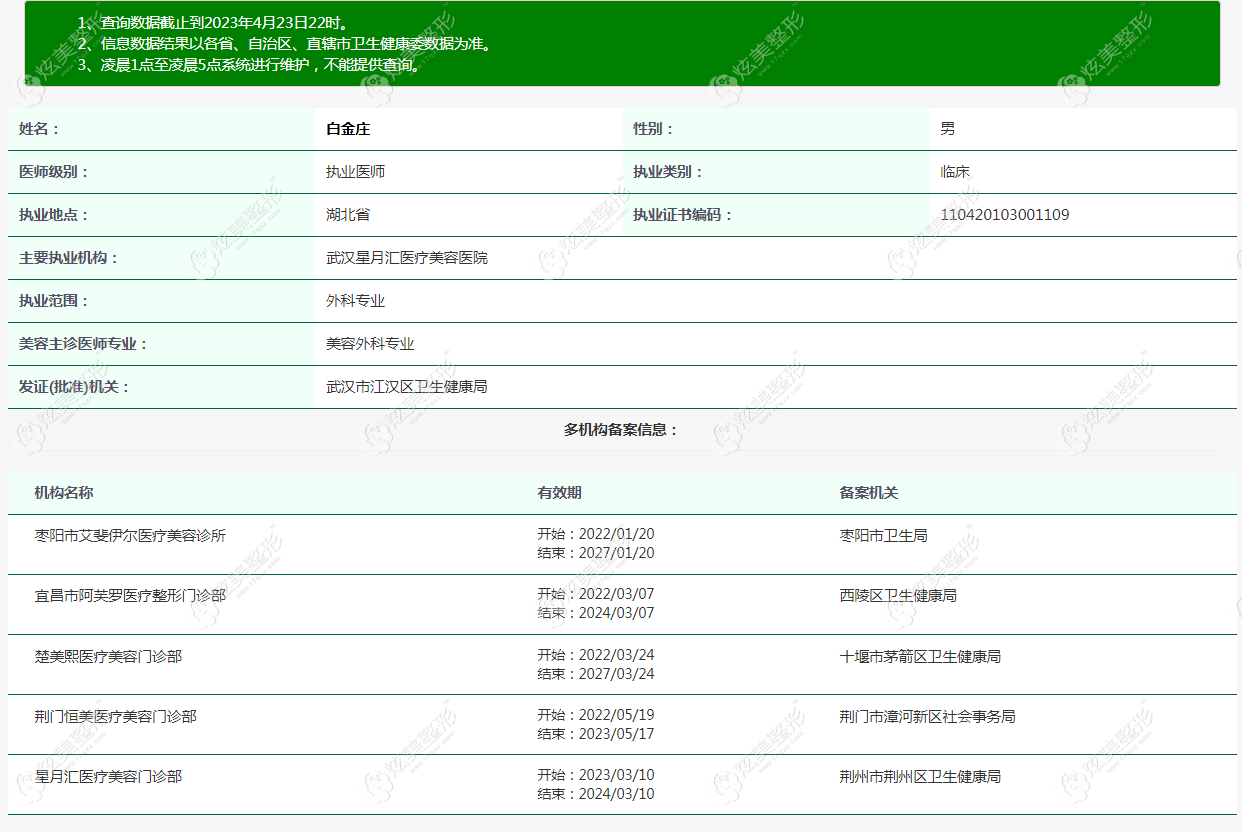Click certificate number 110420103001109
Screen dimensions: 1242x832
pos(1005,215)
